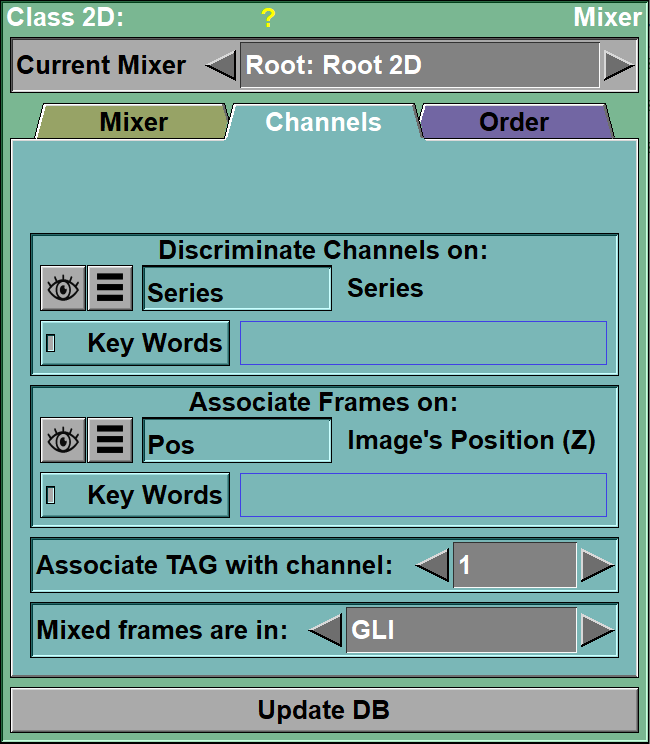Switch to the Mixer tab
The height and width of the screenshot is (744, 650).
coord(134,122)
